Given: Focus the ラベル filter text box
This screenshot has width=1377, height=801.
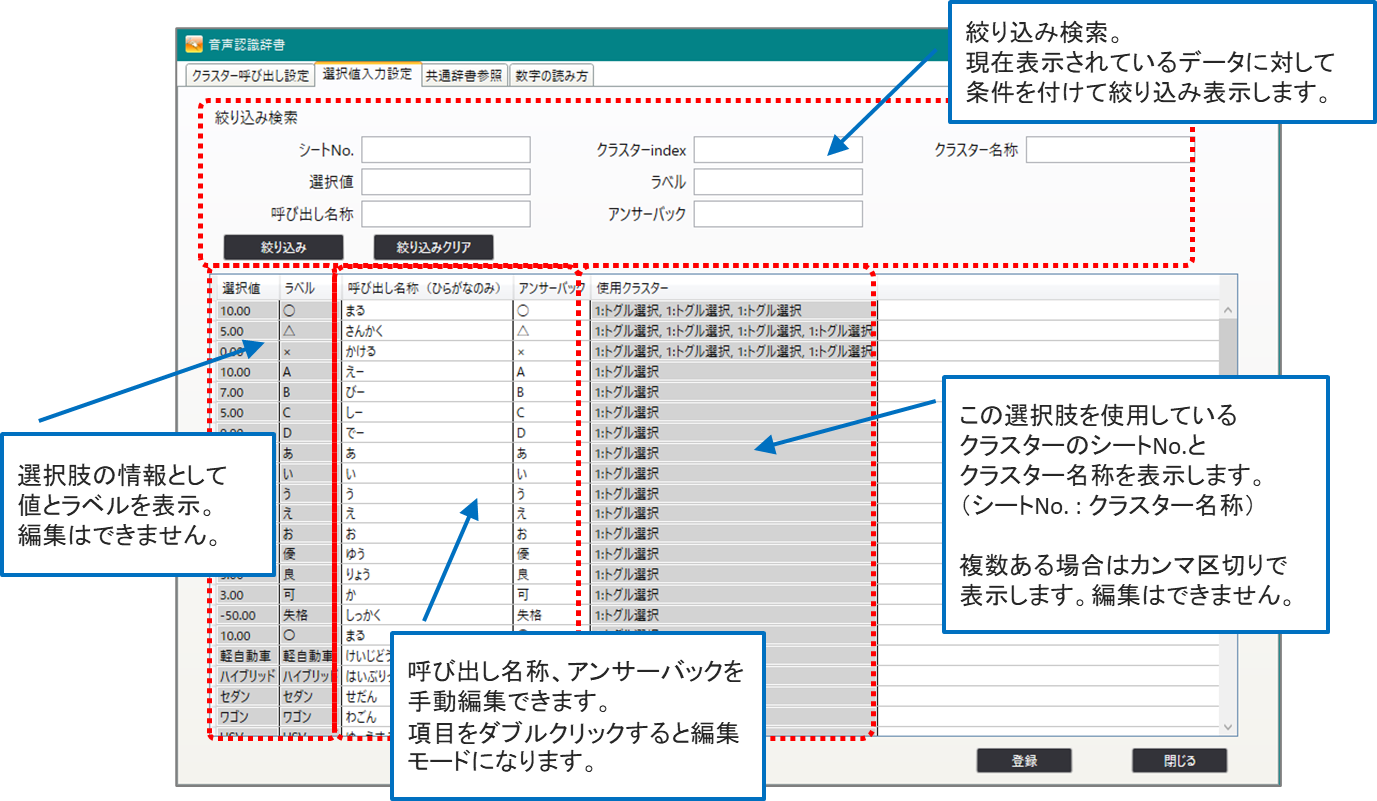Looking at the screenshot, I should (x=777, y=182).
